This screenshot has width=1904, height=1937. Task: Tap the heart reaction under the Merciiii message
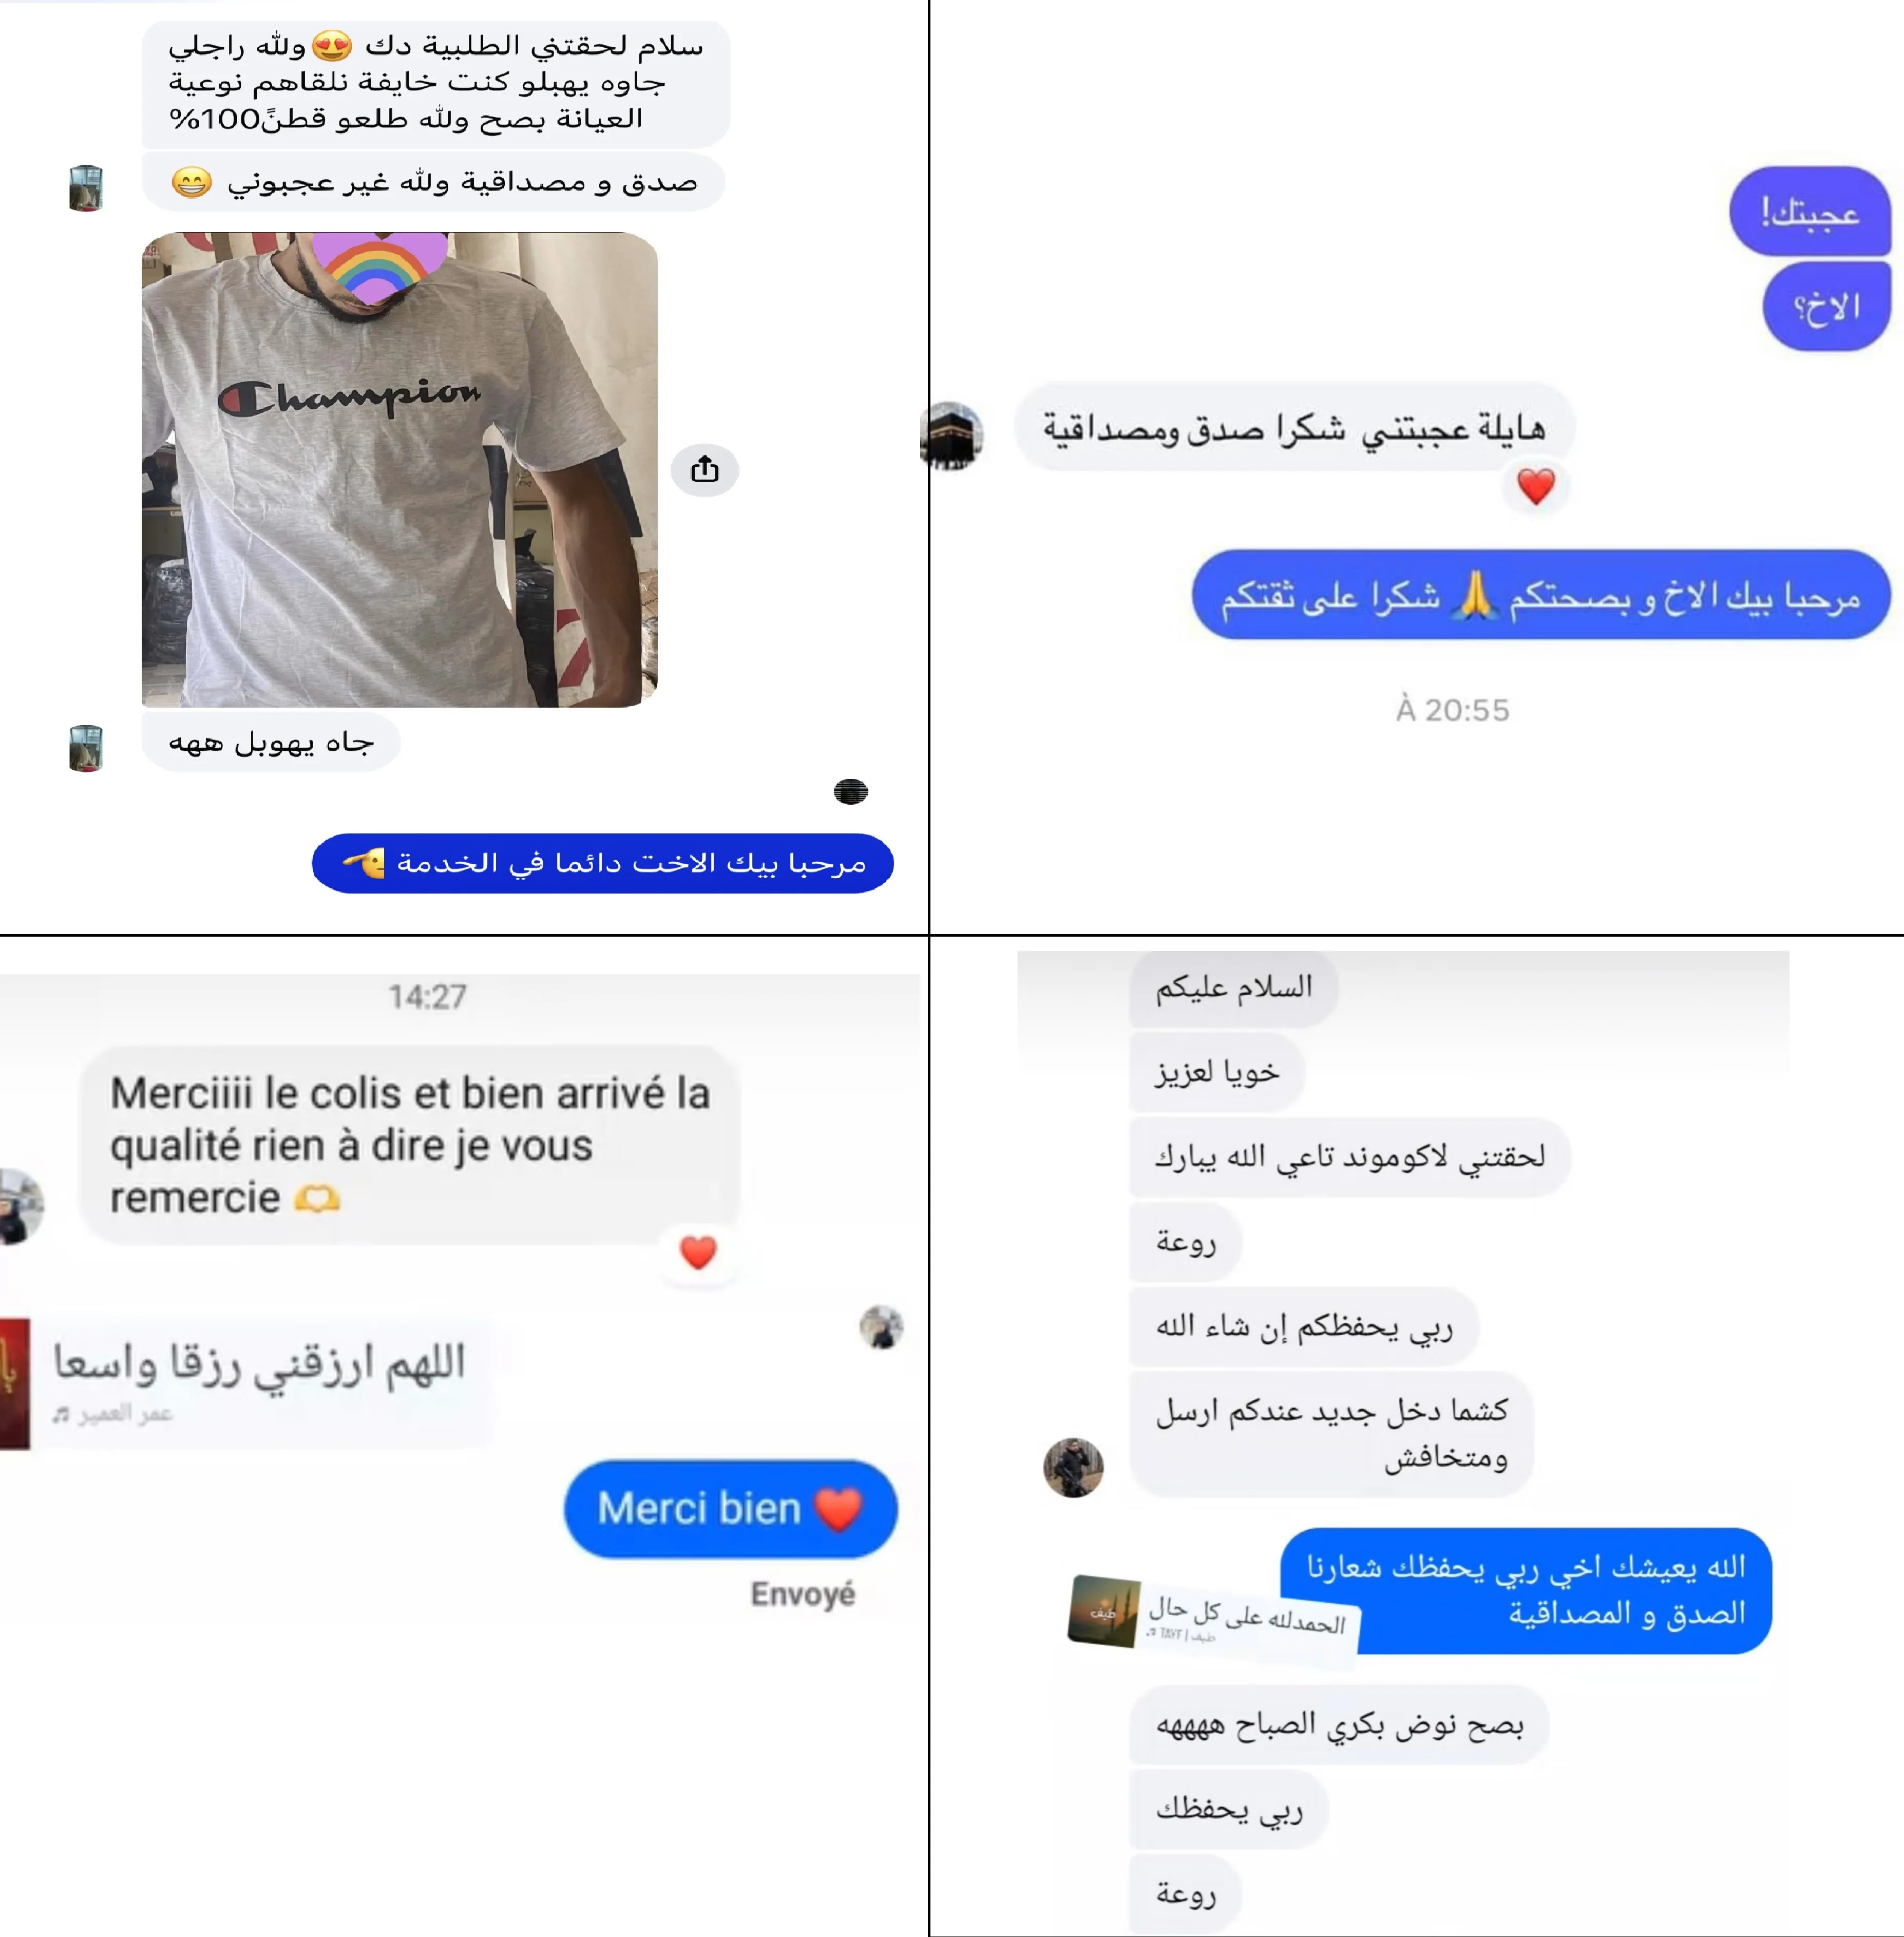[698, 1251]
